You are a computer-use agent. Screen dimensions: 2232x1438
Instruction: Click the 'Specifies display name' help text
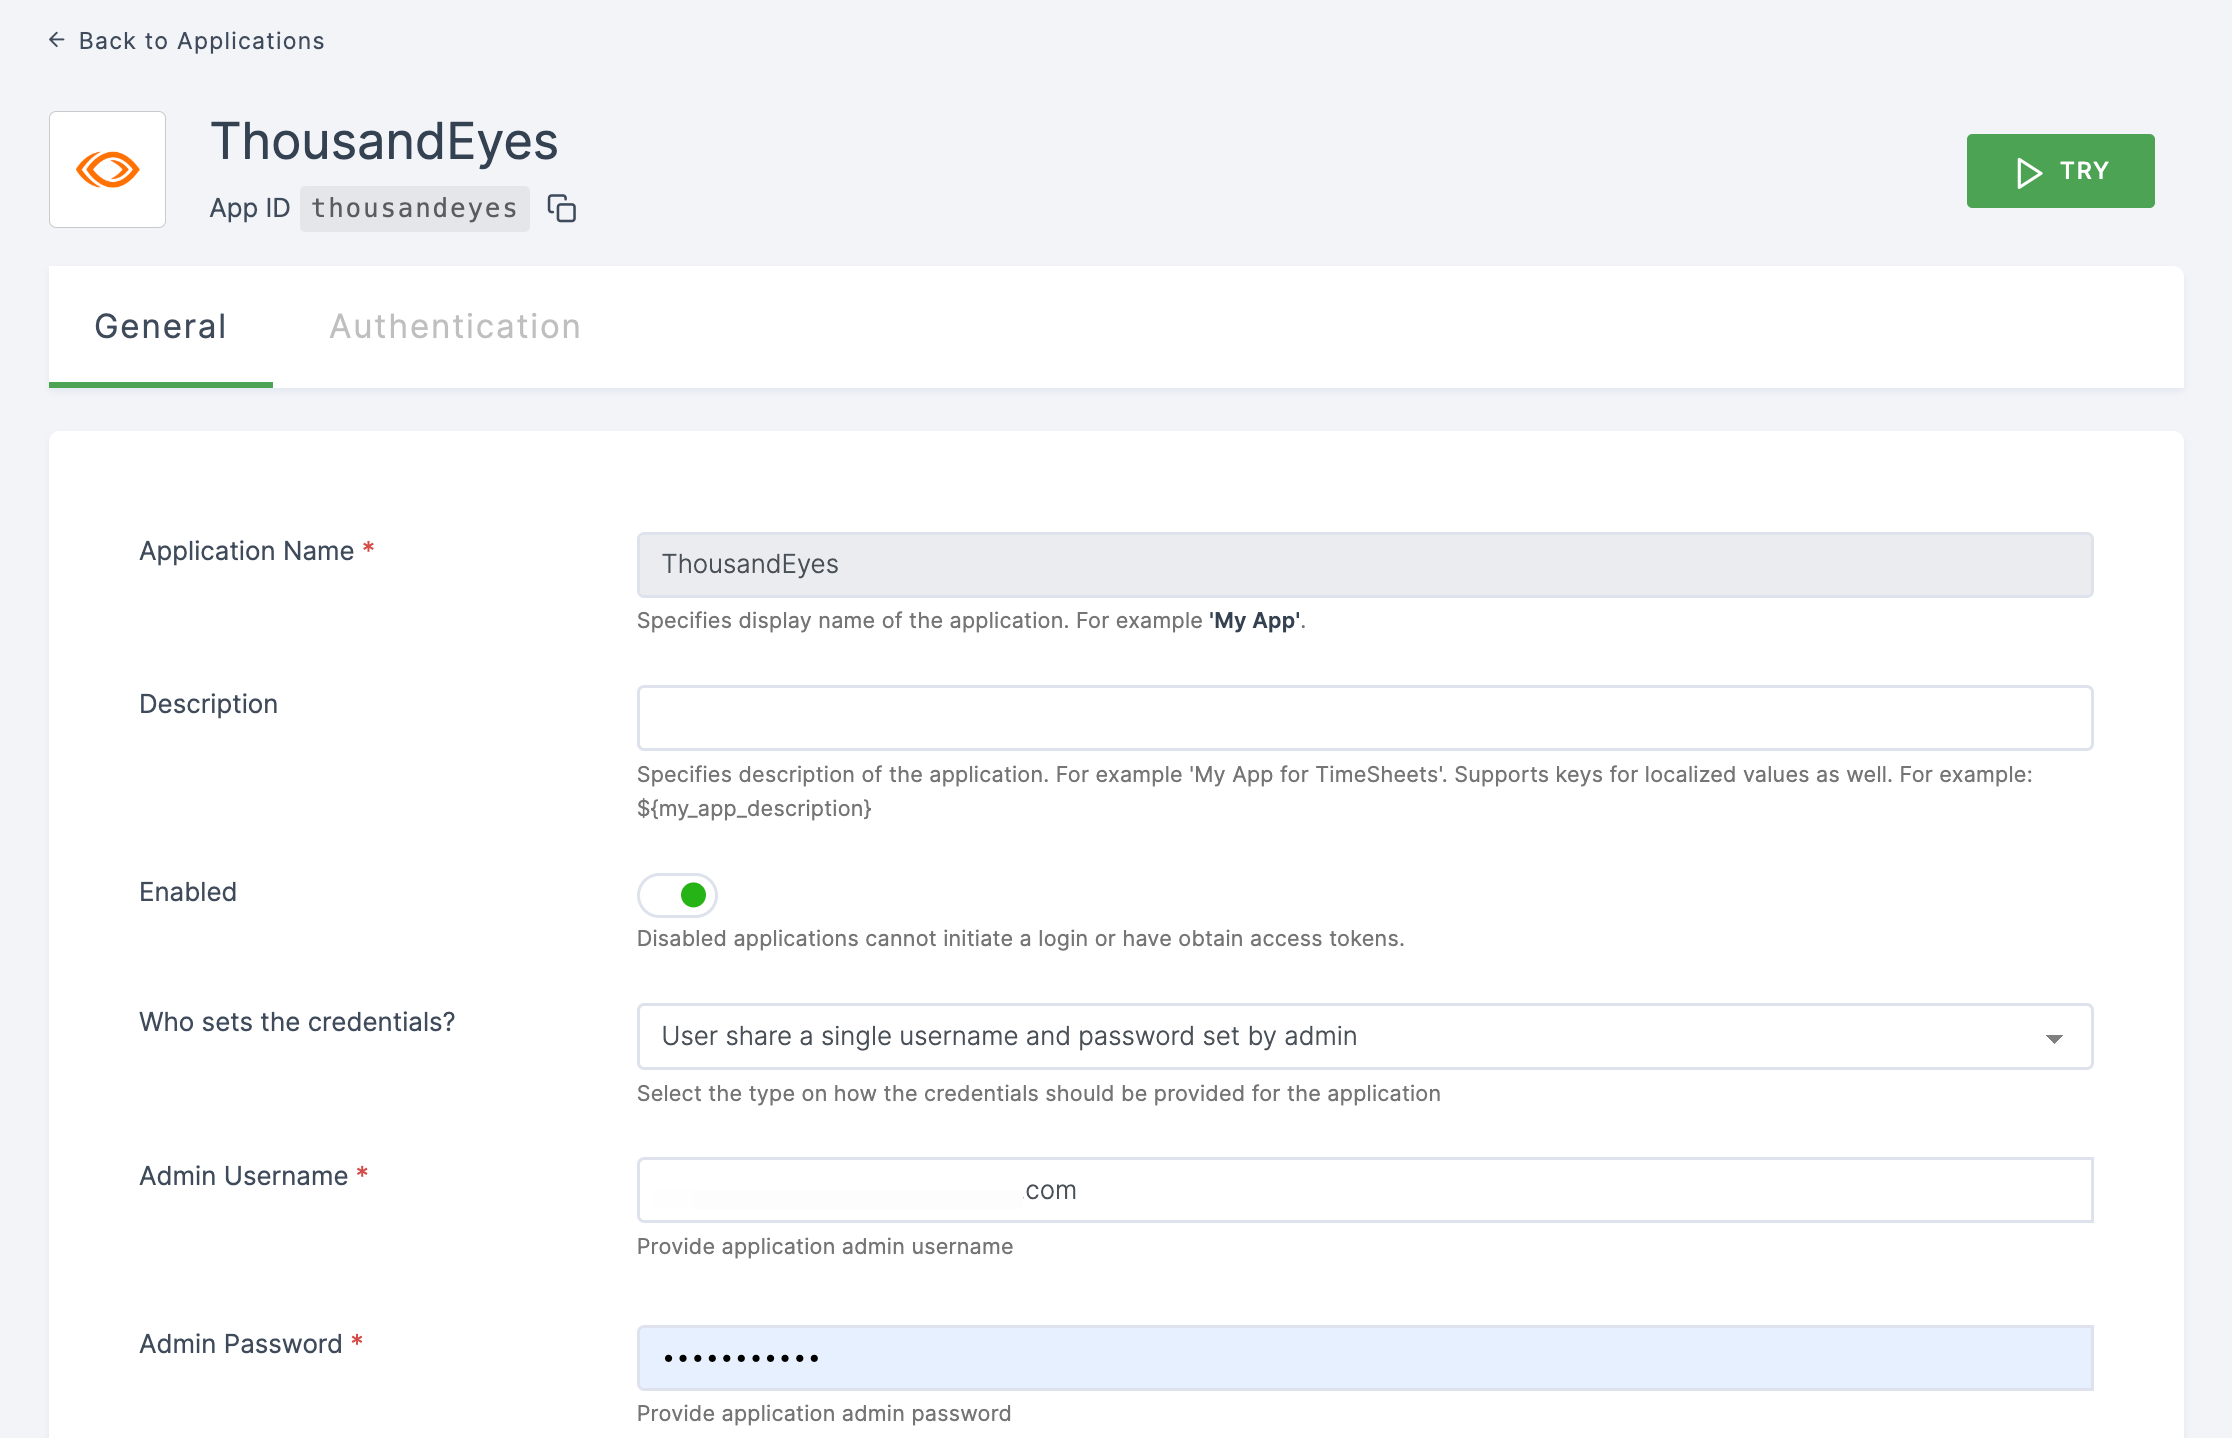(971, 621)
